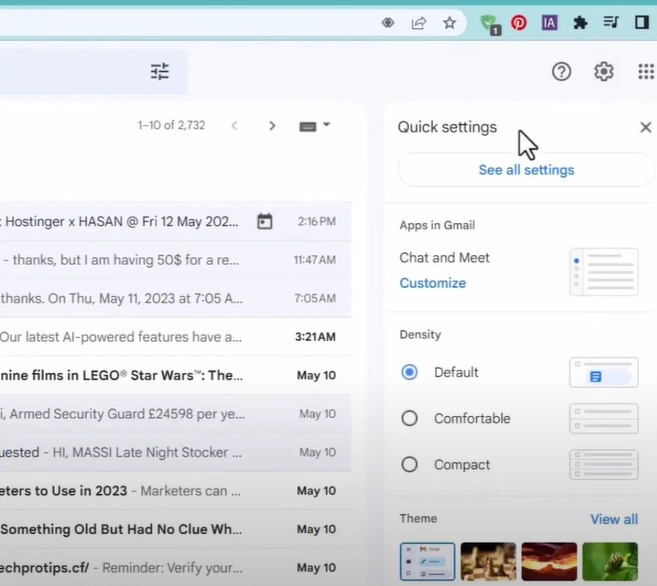Select the Comfortable density option
The height and width of the screenshot is (586, 657).
point(409,418)
